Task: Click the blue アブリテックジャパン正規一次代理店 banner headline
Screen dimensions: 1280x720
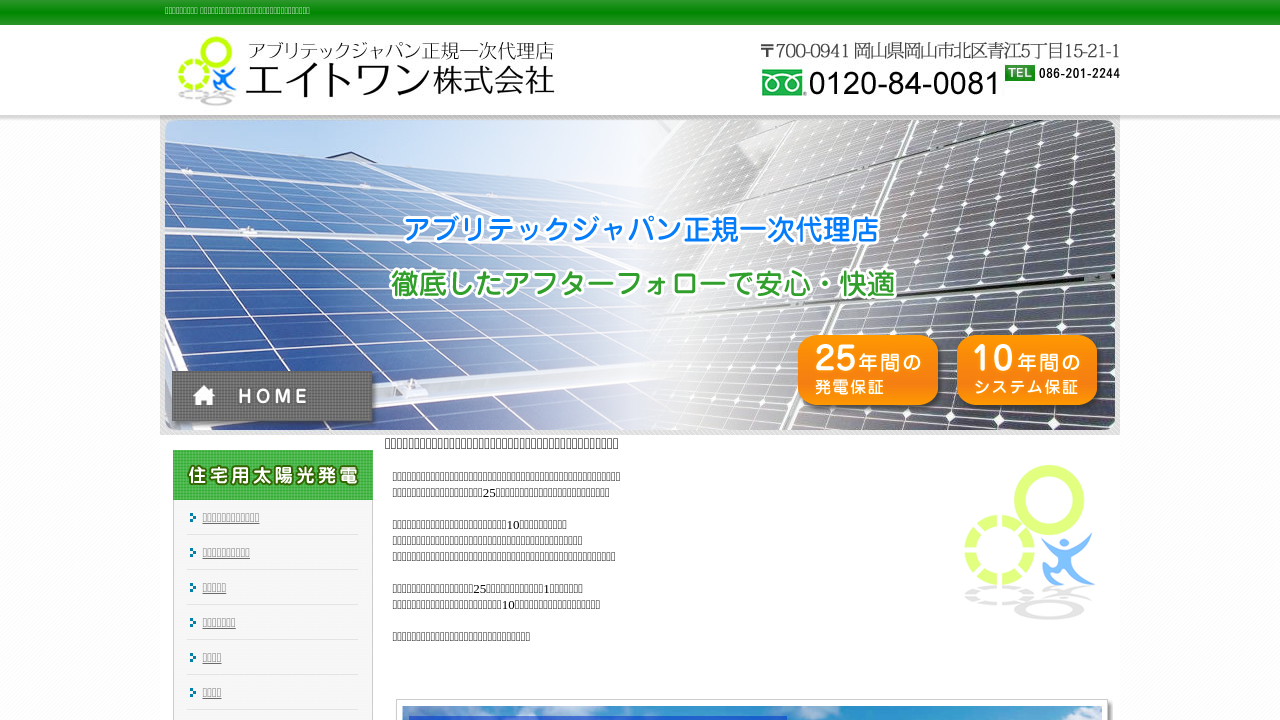Action: pyautogui.click(x=641, y=229)
